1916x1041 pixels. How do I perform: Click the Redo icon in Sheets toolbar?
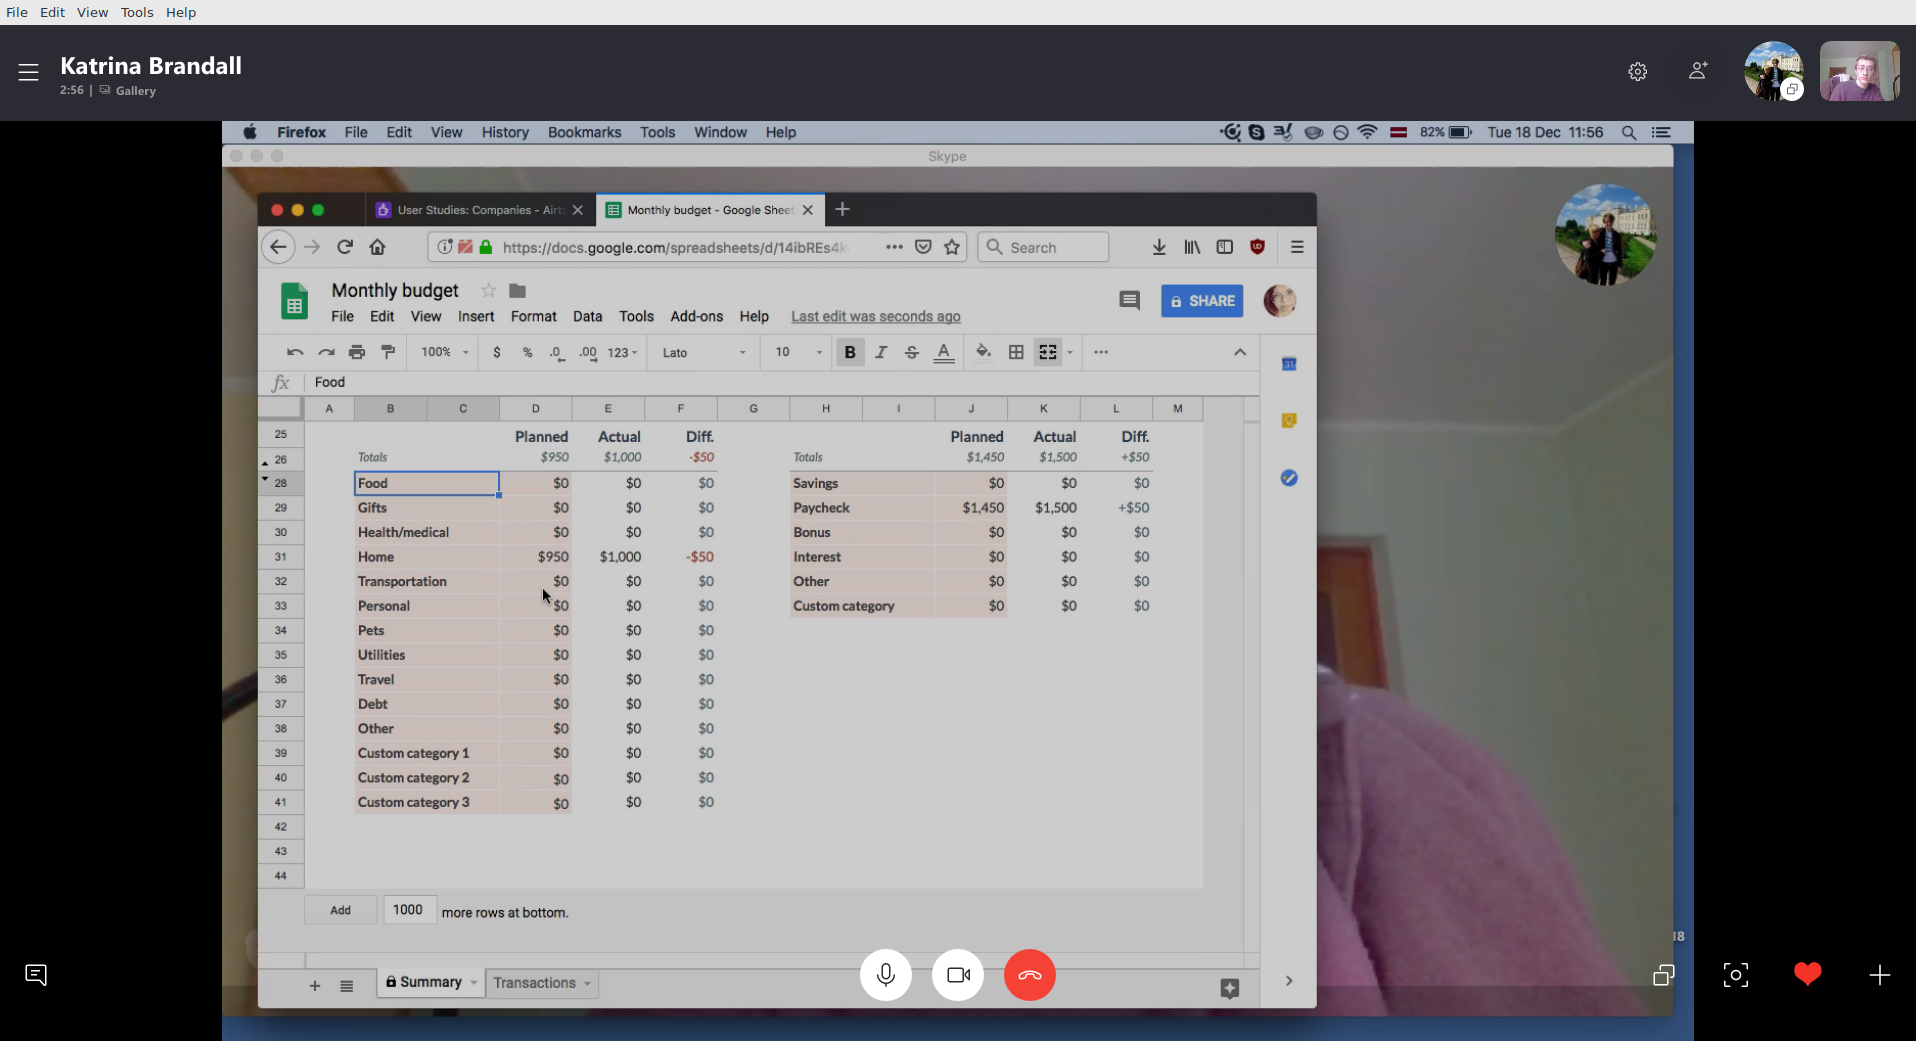pyautogui.click(x=326, y=352)
